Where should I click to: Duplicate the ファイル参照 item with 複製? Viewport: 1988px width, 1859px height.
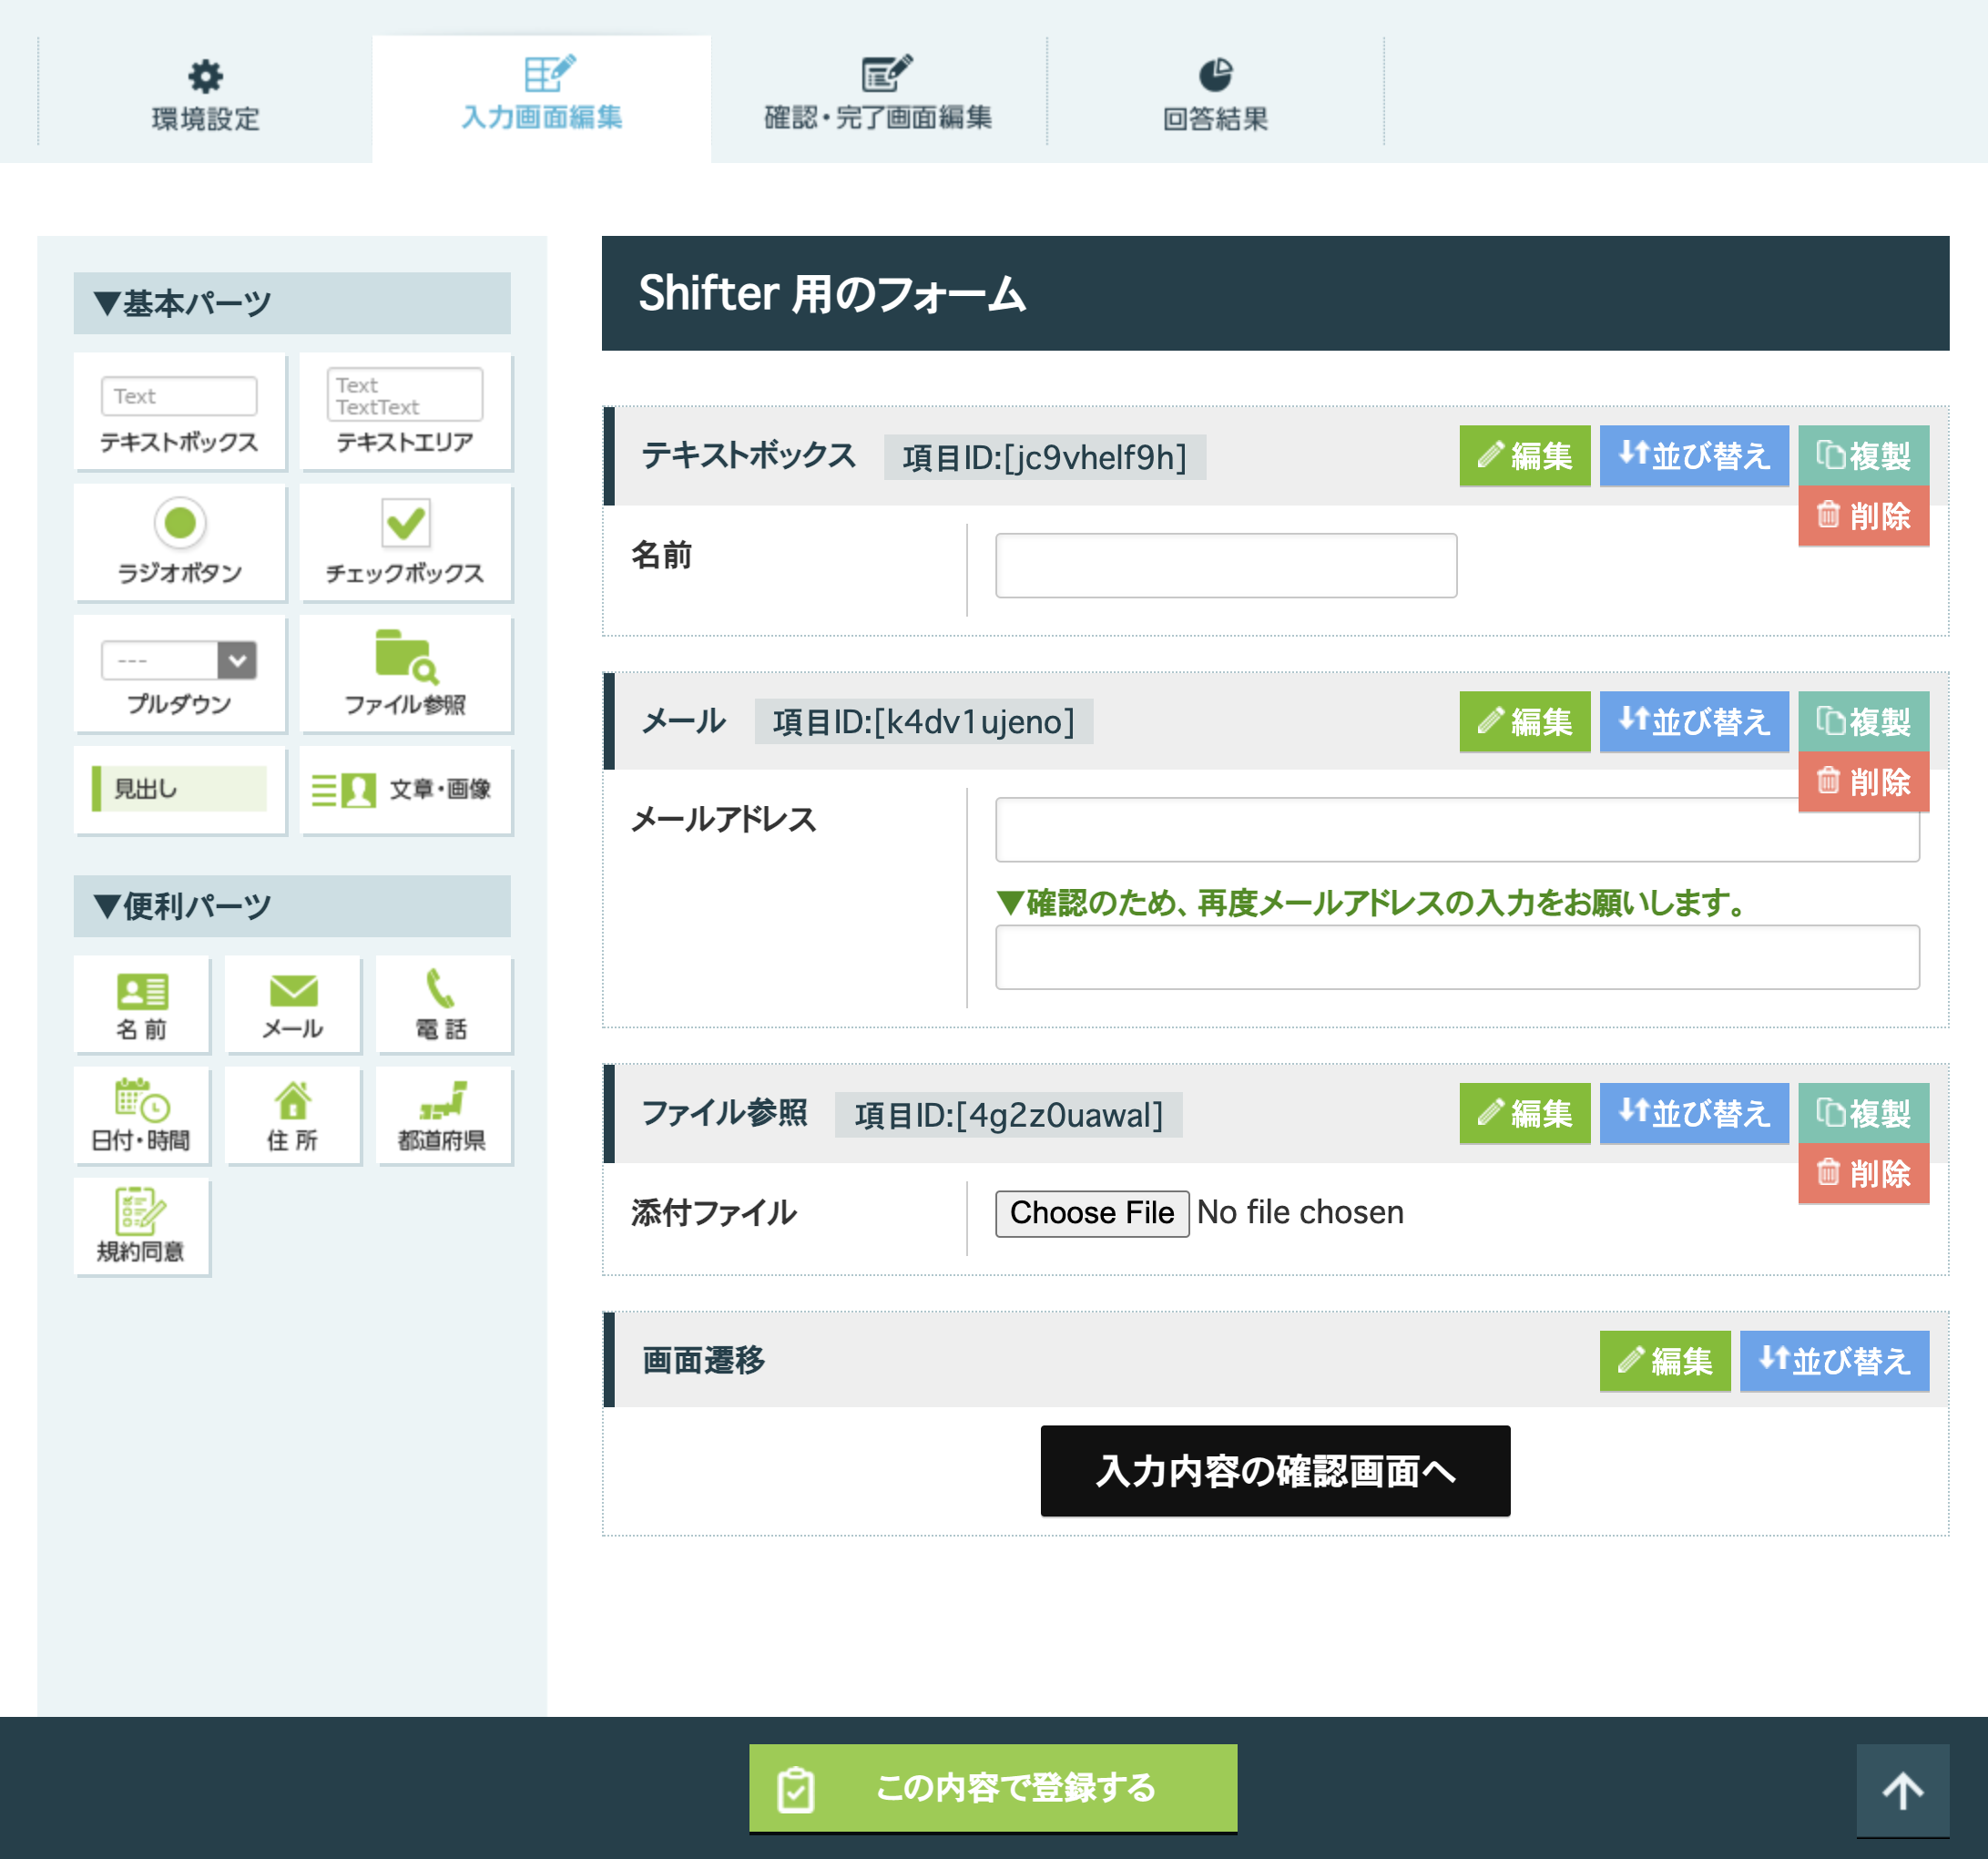click(1863, 1113)
